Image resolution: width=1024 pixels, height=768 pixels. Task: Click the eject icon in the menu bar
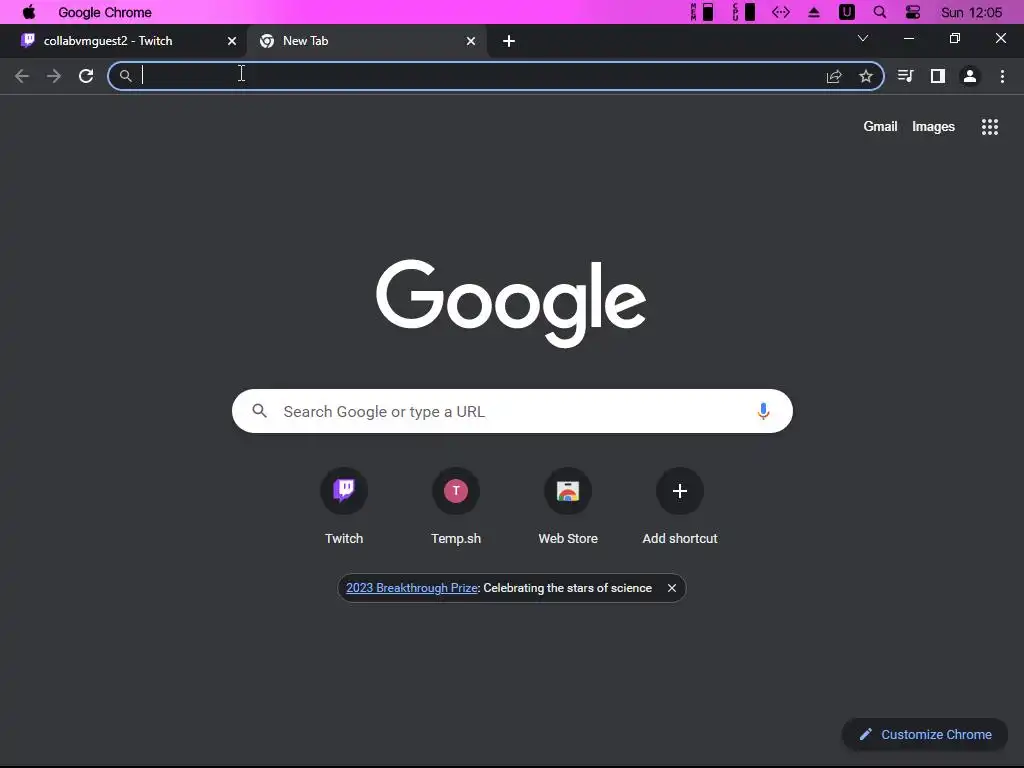(814, 12)
